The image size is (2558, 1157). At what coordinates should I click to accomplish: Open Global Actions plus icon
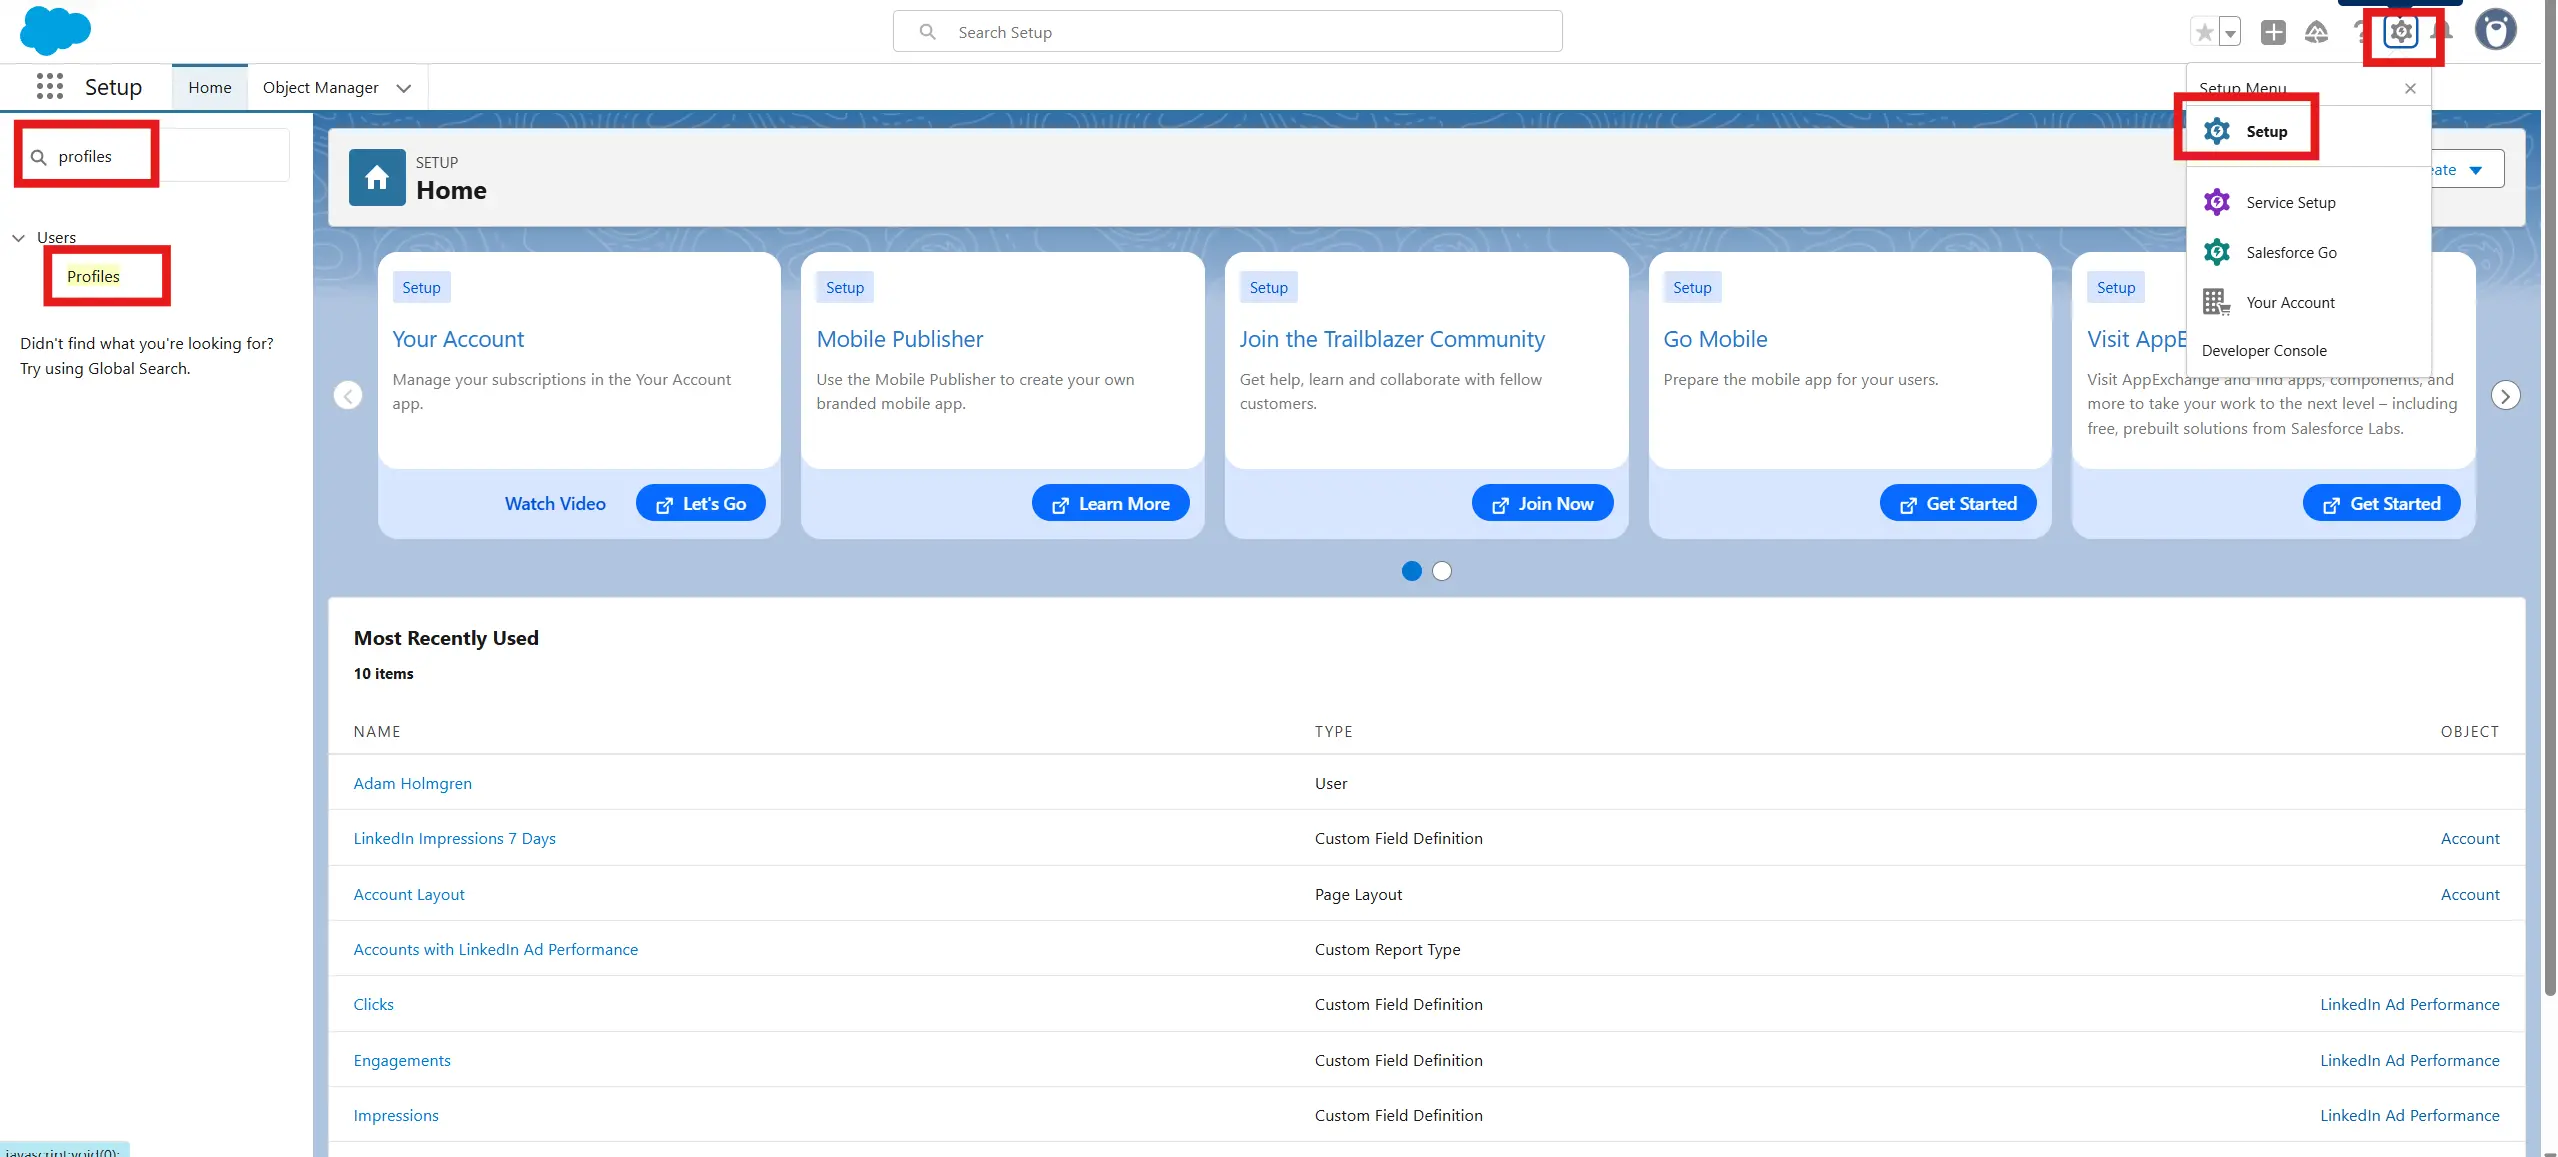click(2273, 32)
